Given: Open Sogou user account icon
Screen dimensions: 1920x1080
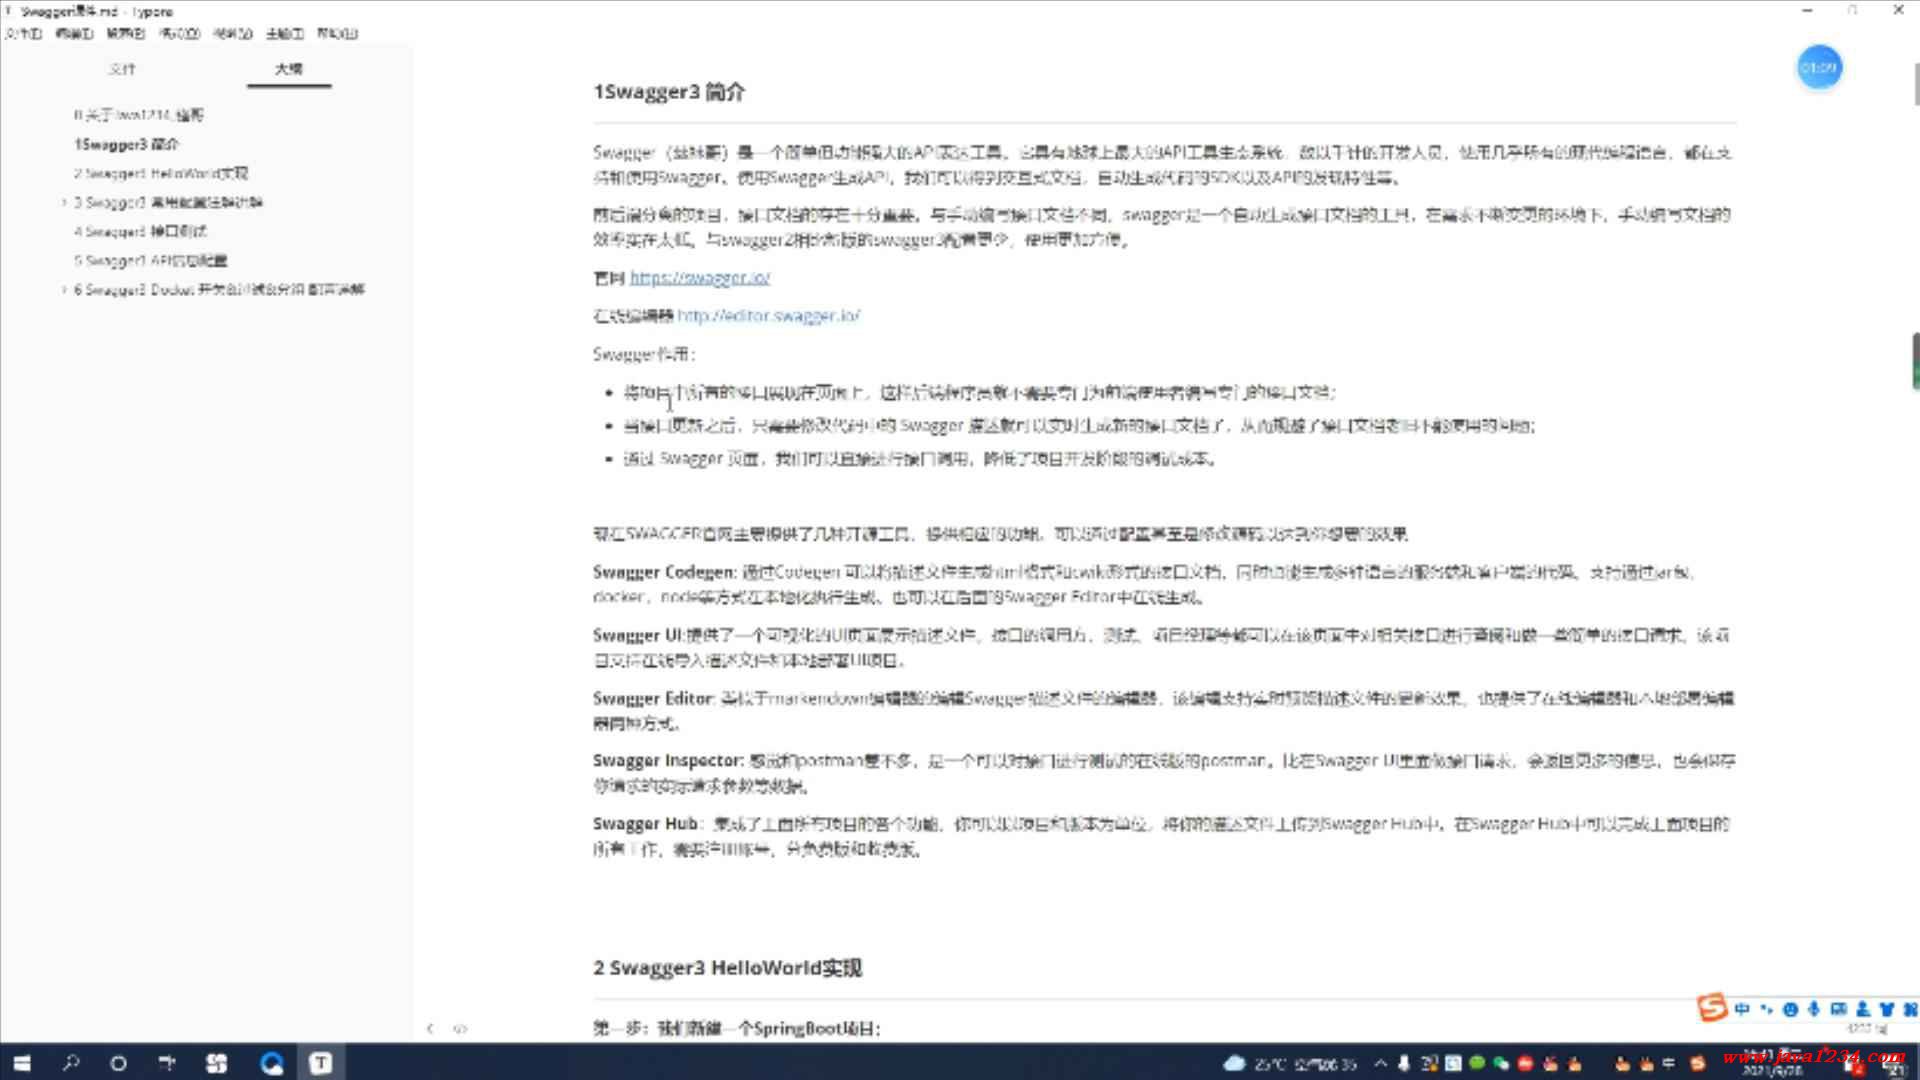Looking at the screenshot, I should [1862, 1009].
